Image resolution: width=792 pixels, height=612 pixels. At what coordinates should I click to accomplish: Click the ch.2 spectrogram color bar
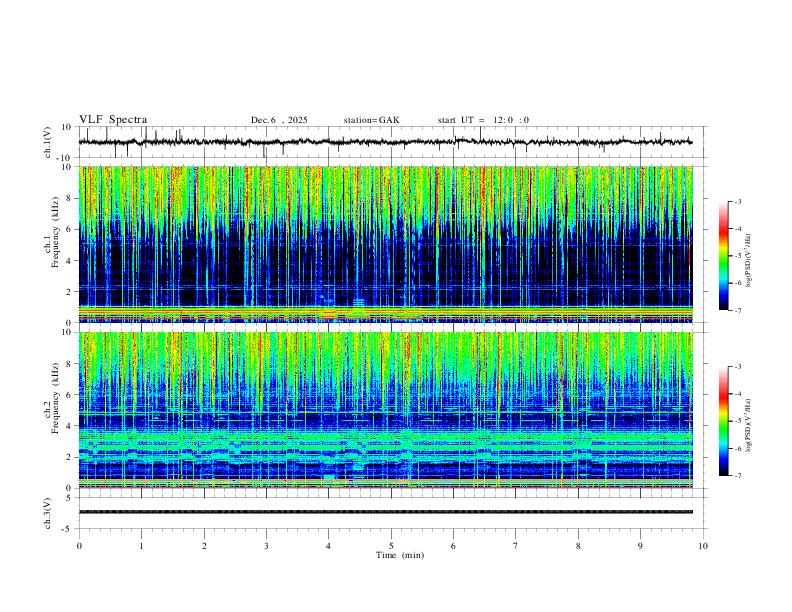coord(723,421)
